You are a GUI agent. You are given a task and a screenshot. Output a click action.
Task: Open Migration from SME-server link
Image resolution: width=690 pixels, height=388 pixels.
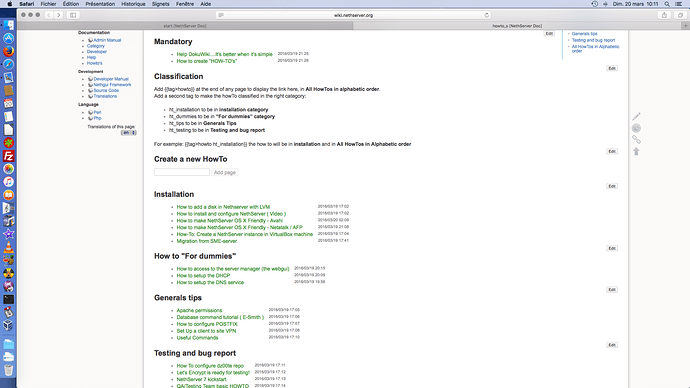coord(207,241)
